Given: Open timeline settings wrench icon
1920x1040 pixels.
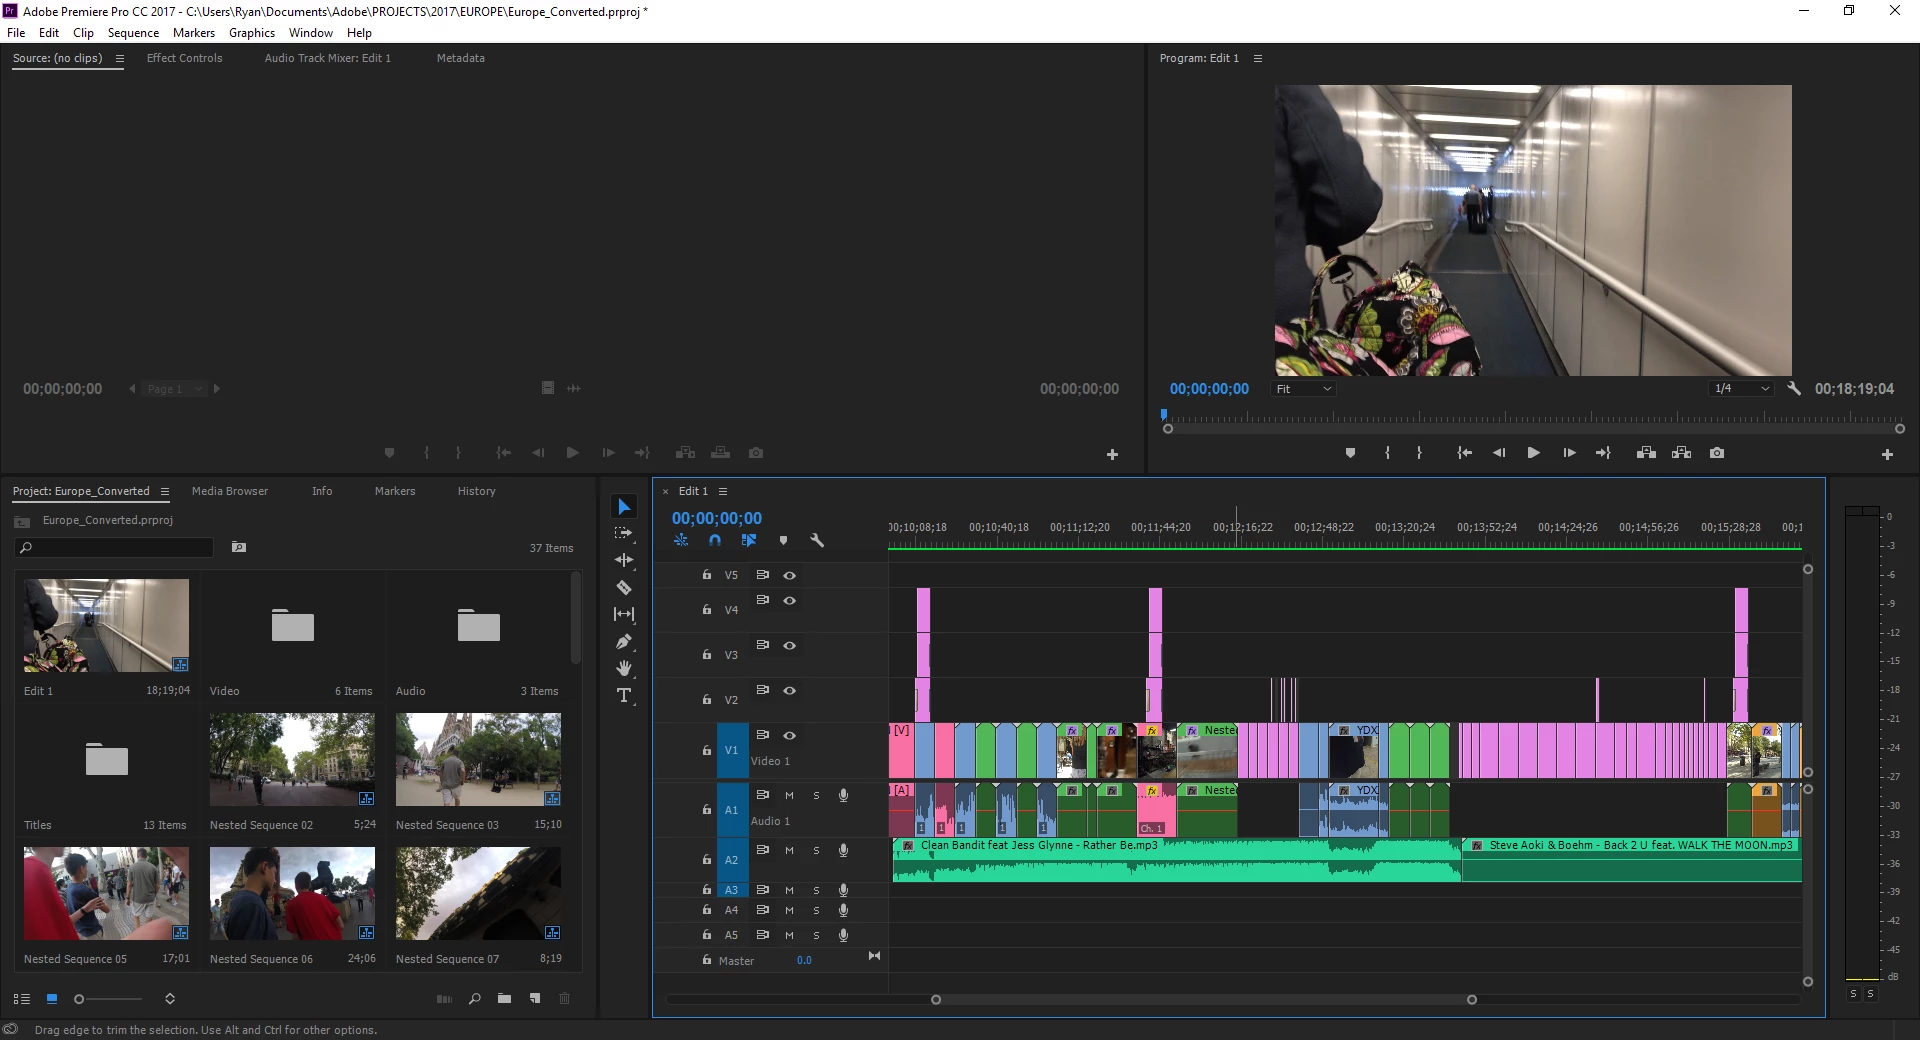Looking at the screenshot, I should point(817,540).
